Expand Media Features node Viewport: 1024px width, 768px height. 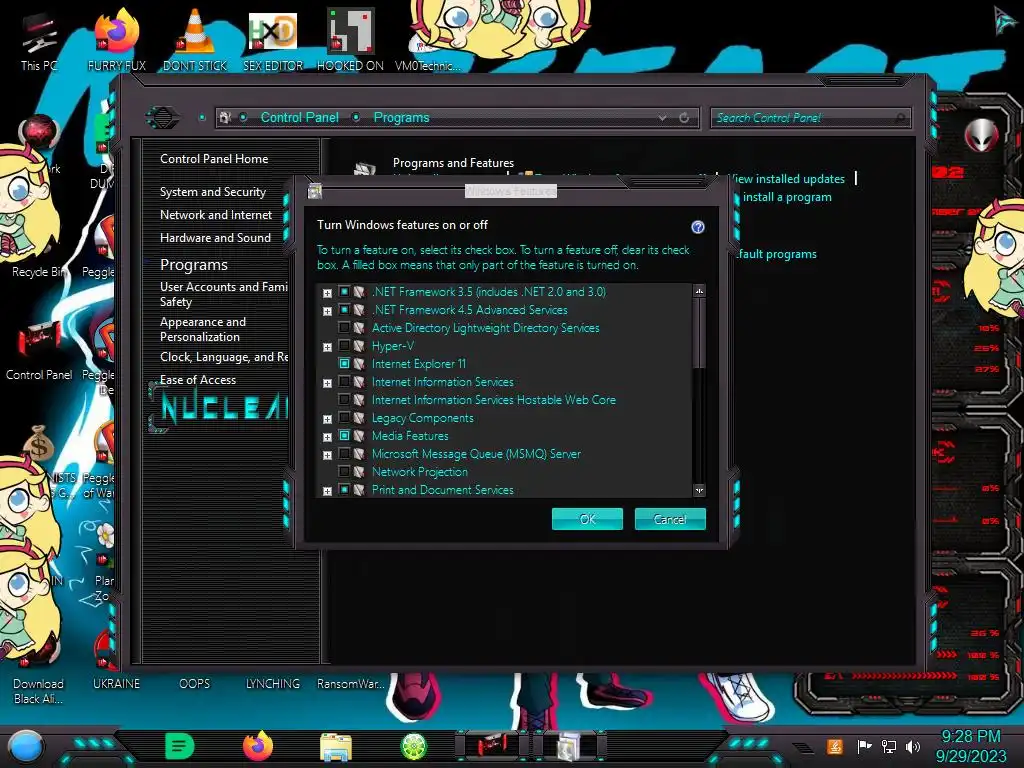coord(327,438)
